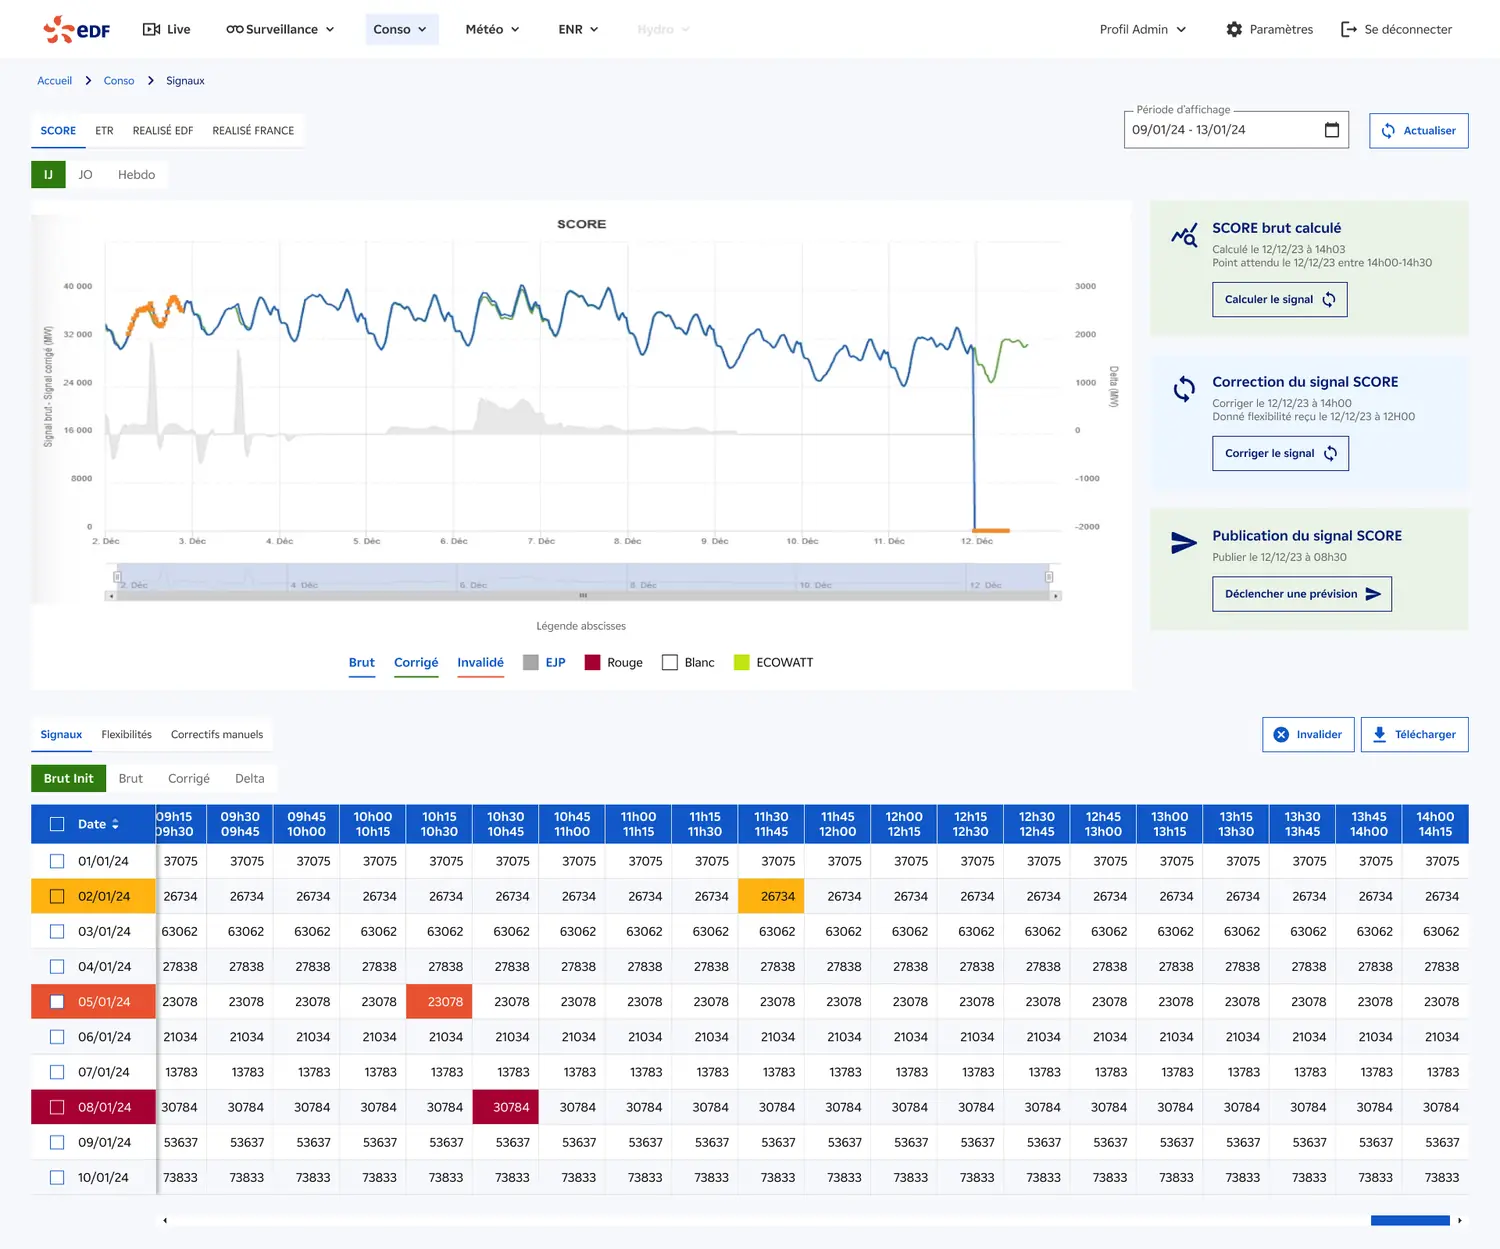Select the 08/01/24 row checkbox
Screen dimensions: 1500x1249
click(x=57, y=1107)
